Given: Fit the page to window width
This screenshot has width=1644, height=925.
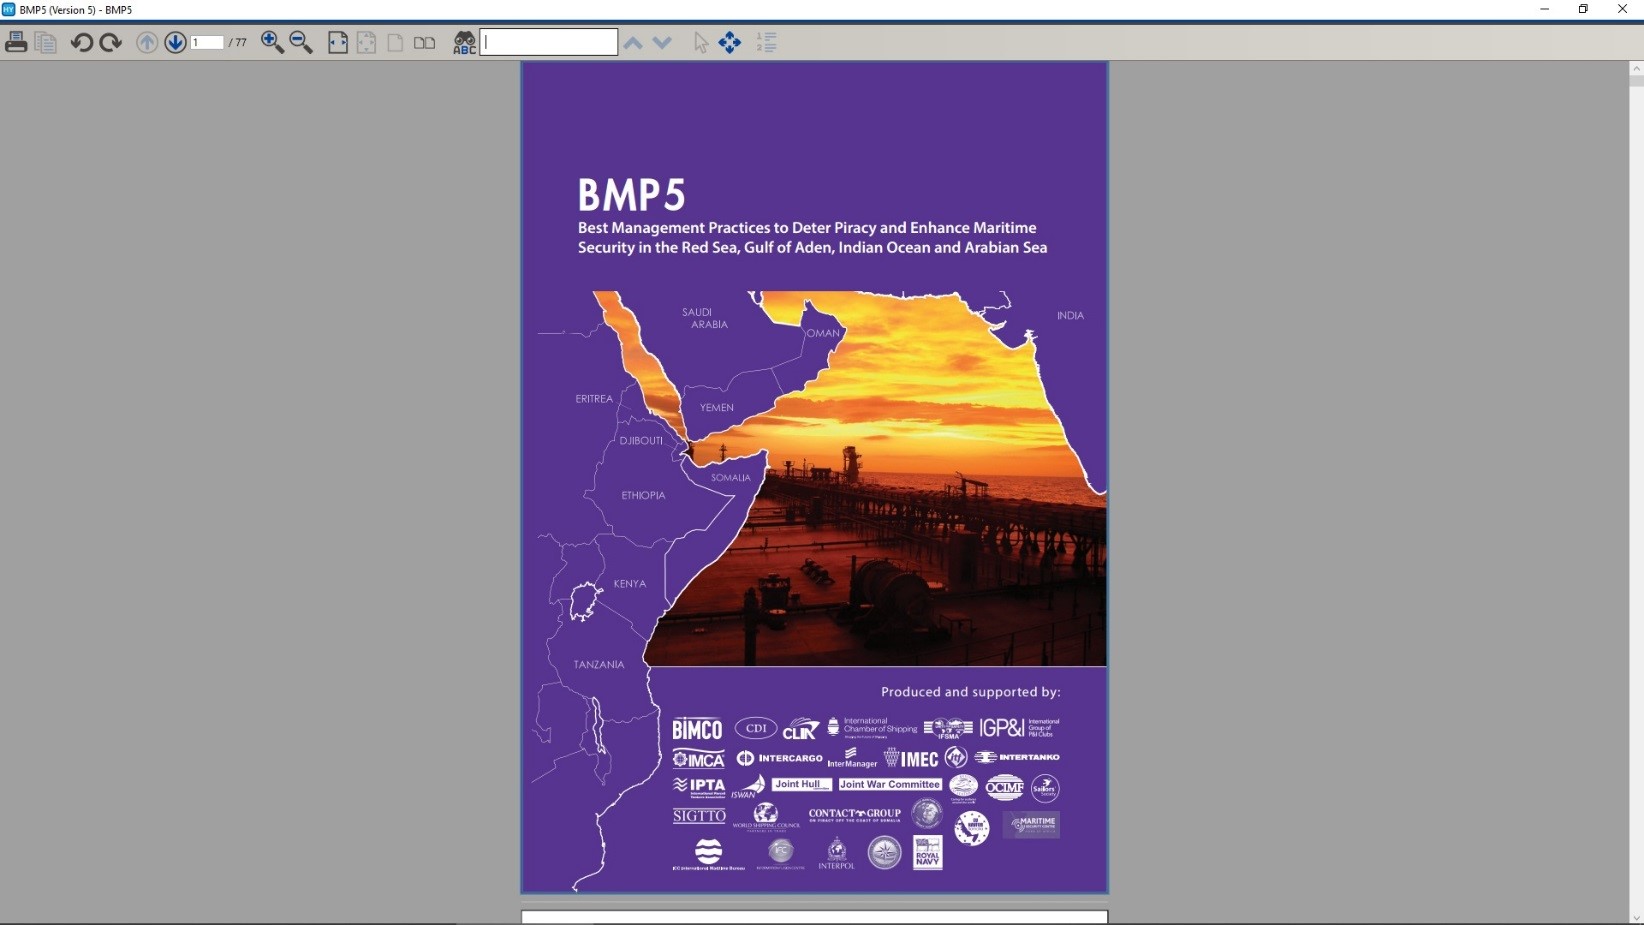Looking at the screenshot, I should [338, 42].
